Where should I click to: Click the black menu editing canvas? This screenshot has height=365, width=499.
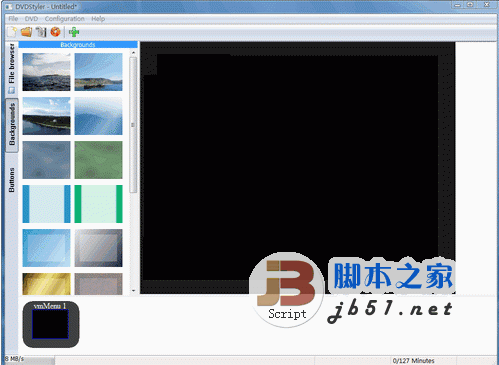coord(297,168)
